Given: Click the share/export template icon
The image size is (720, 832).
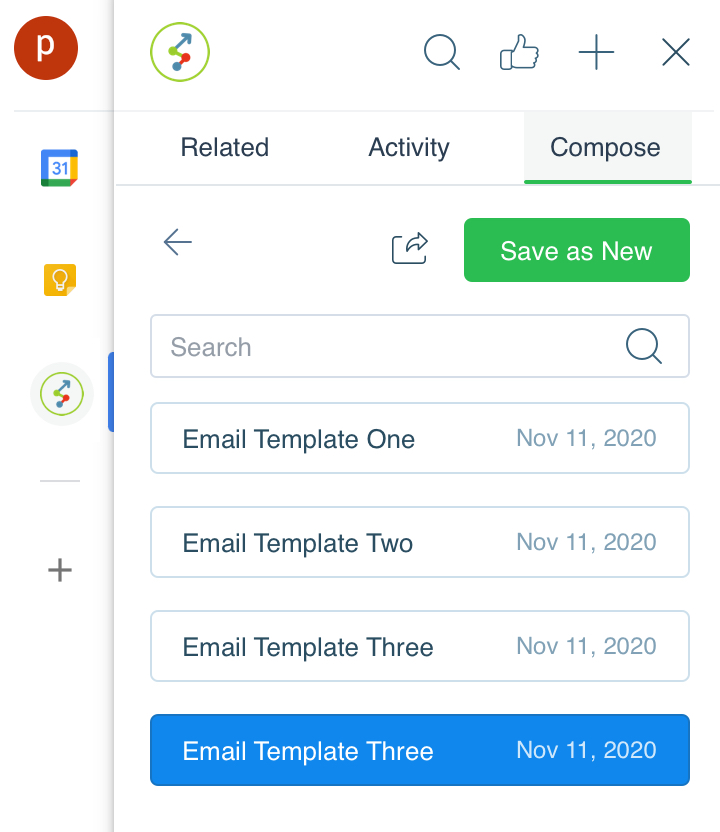Looking at the screenshot, I should [x=410, y=248].
